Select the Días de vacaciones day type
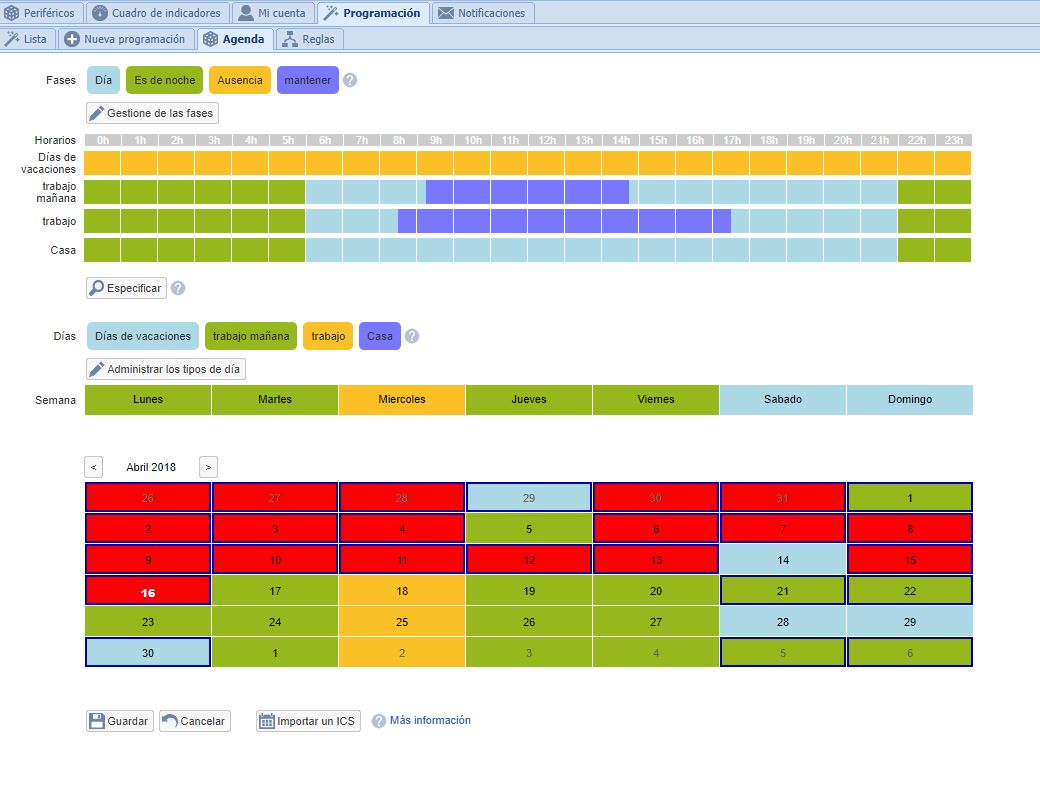 [143, 336]
